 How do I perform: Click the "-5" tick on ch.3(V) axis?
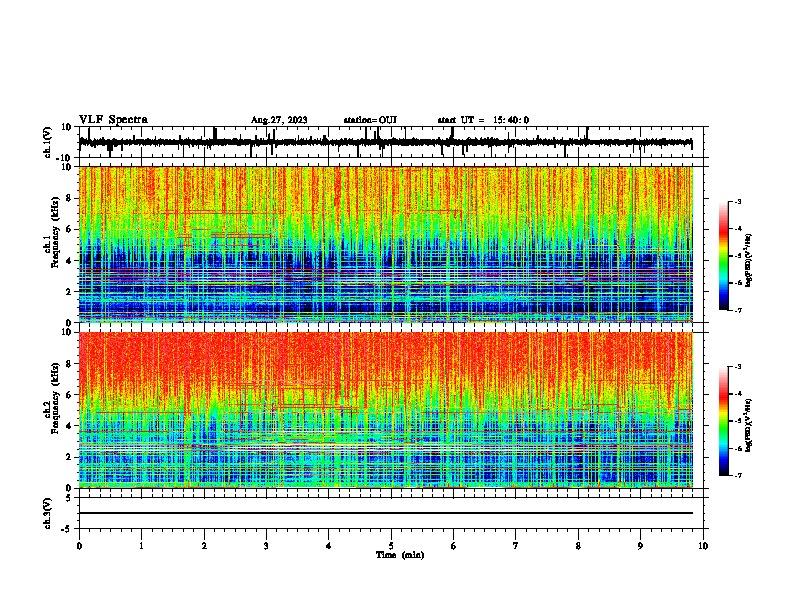68,529
